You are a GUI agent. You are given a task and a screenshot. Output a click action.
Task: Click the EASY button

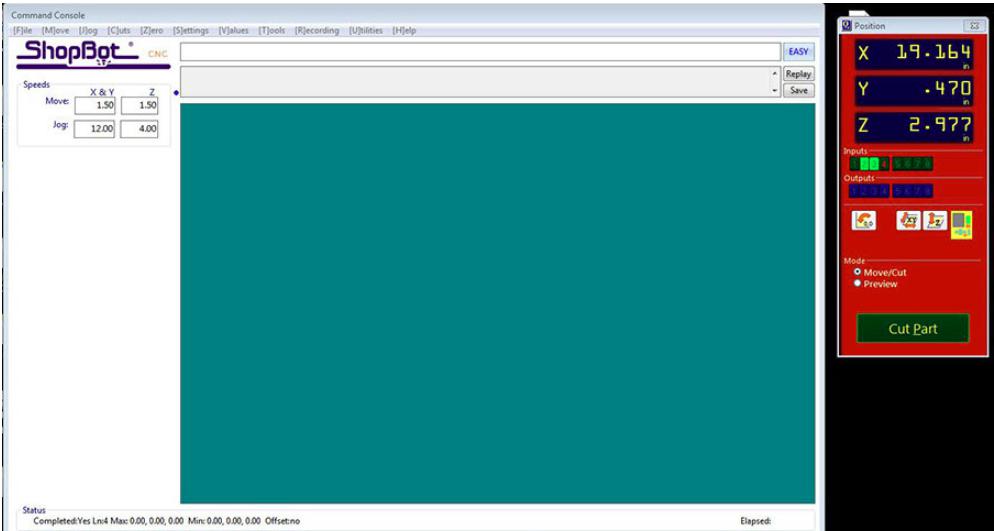pyautogui.click(x=799, y=52)
